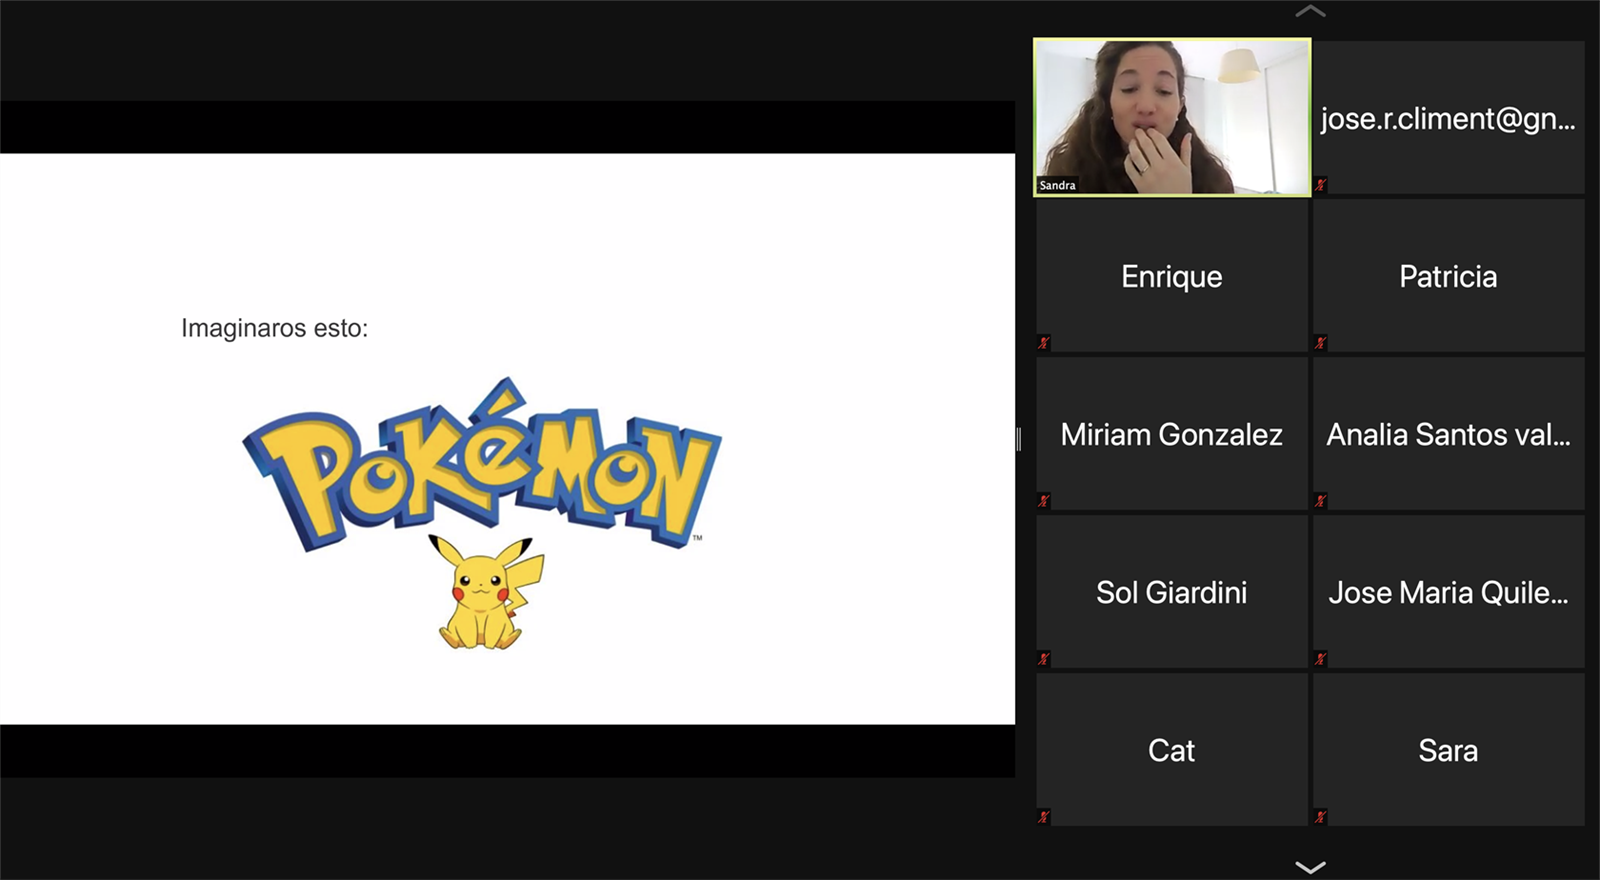Image resolution: width=1600 pixels, height=880 pixels.
Task: Click muted mic icon on Miriam Gonzalez's tile
Action: pos(1044,501)
